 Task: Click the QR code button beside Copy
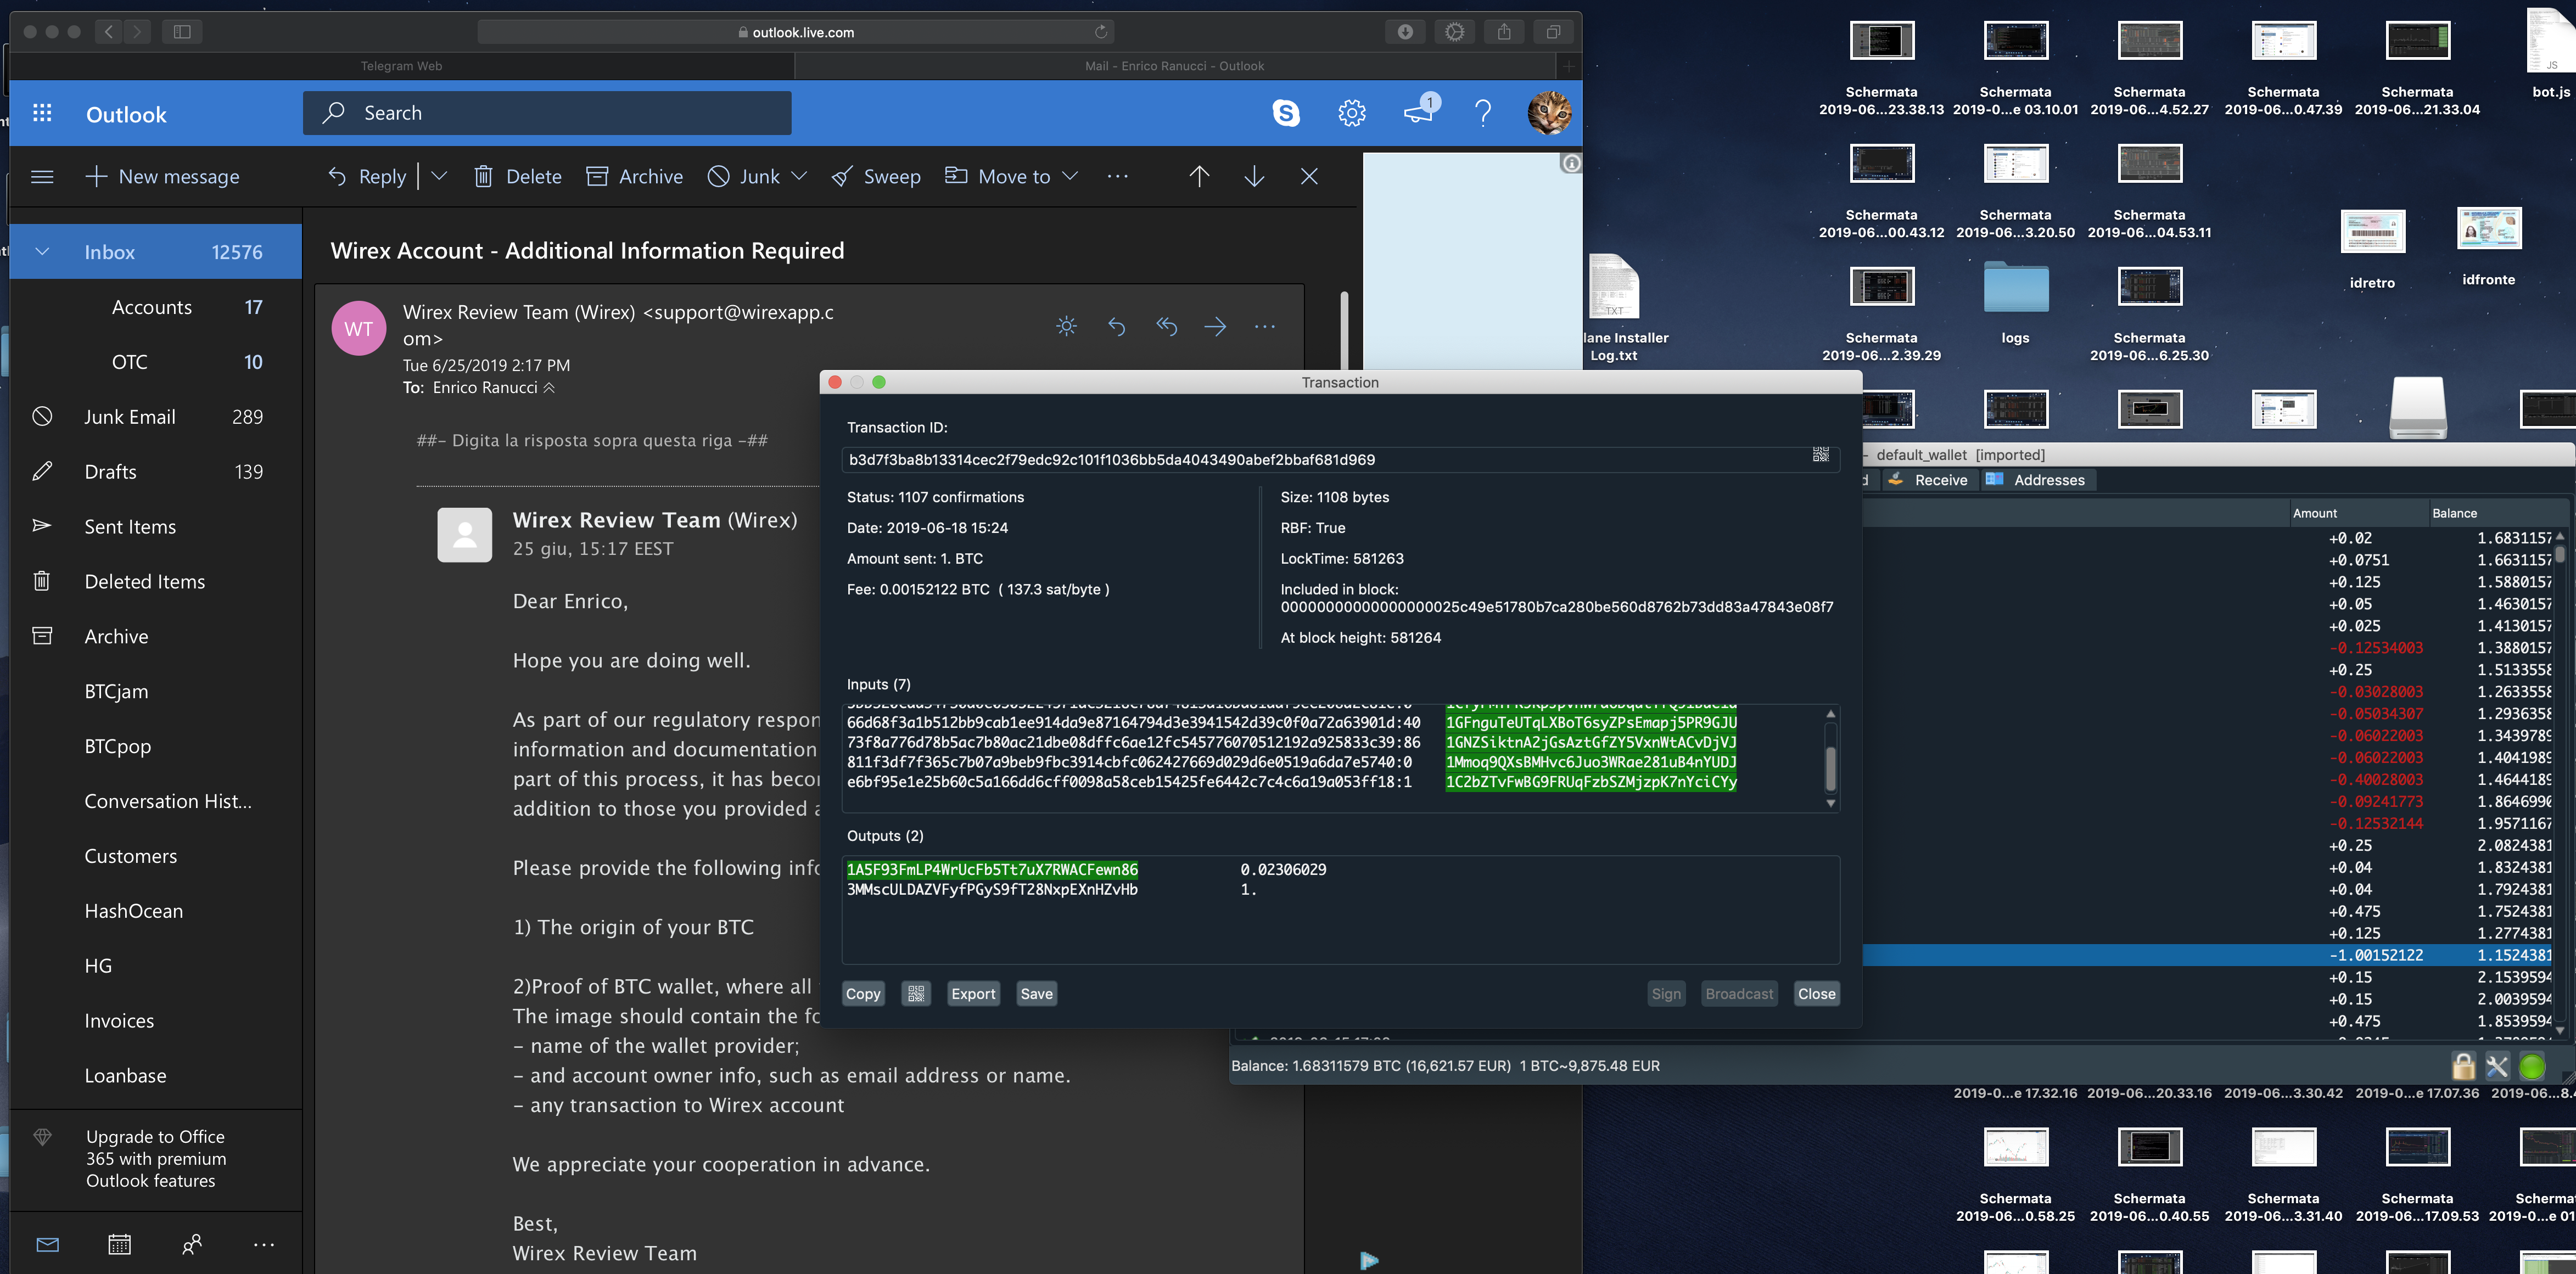point(916,993)
